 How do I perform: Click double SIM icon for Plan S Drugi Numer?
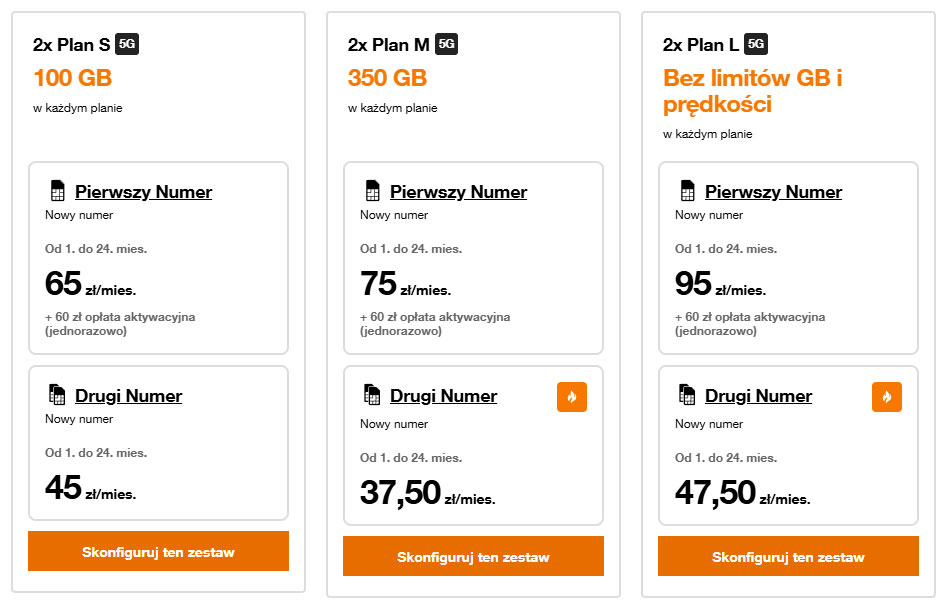point(57,395)
